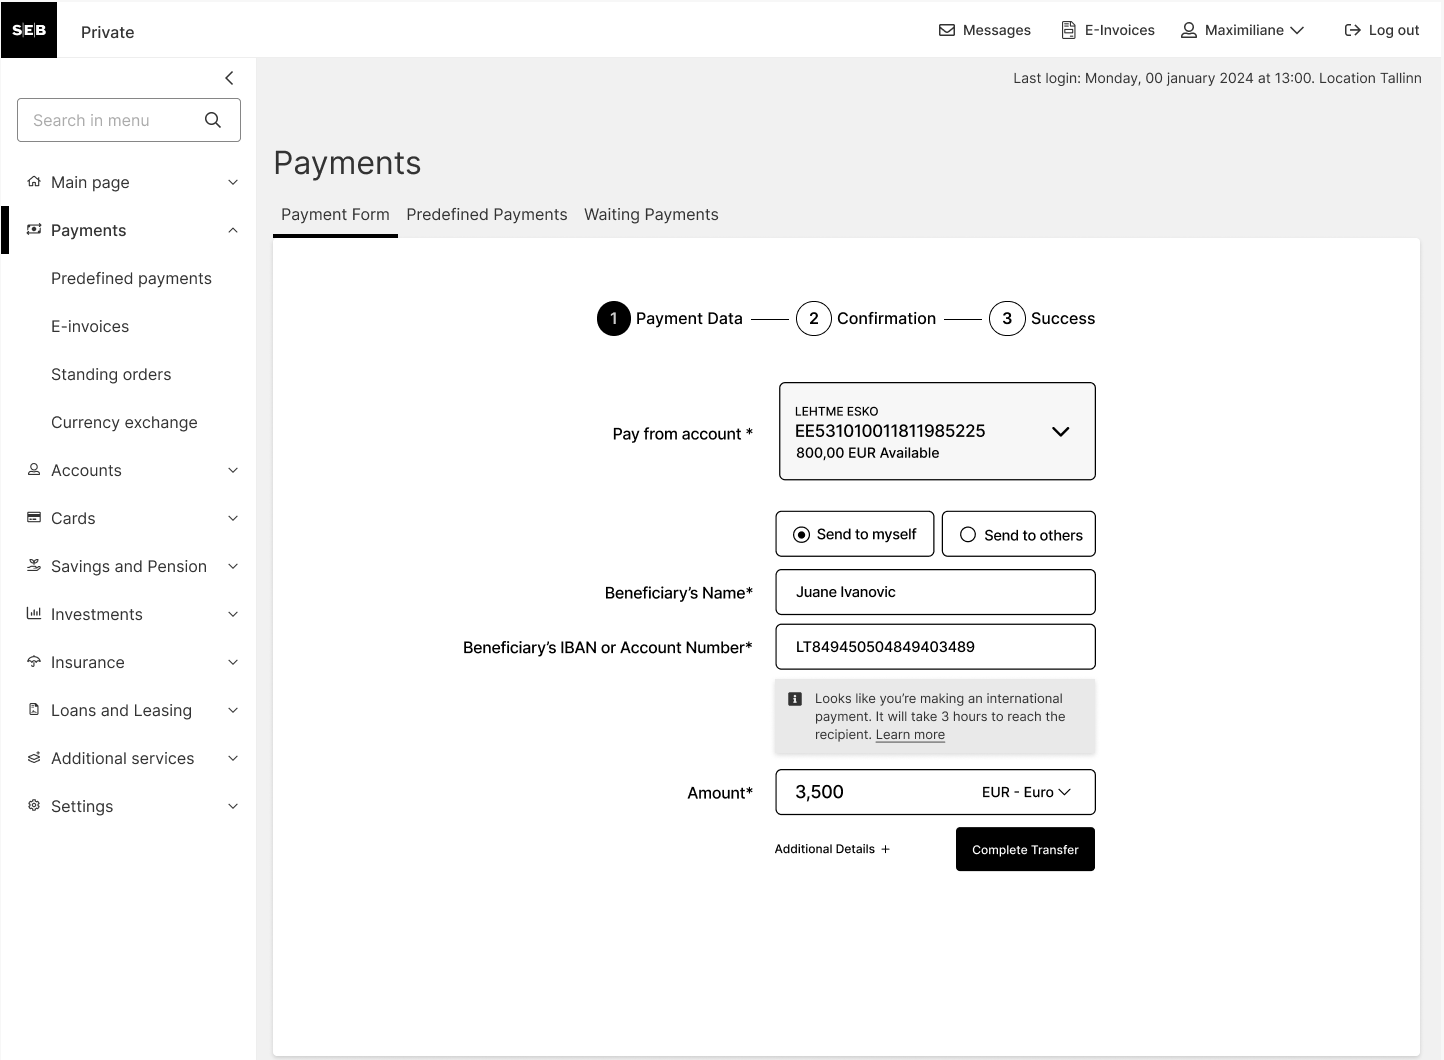The height and width of the screenshot is (1060, 1444).
Task: Expand the Accounts section chevron
Action: pyautogui.click(x=233, y=470)
